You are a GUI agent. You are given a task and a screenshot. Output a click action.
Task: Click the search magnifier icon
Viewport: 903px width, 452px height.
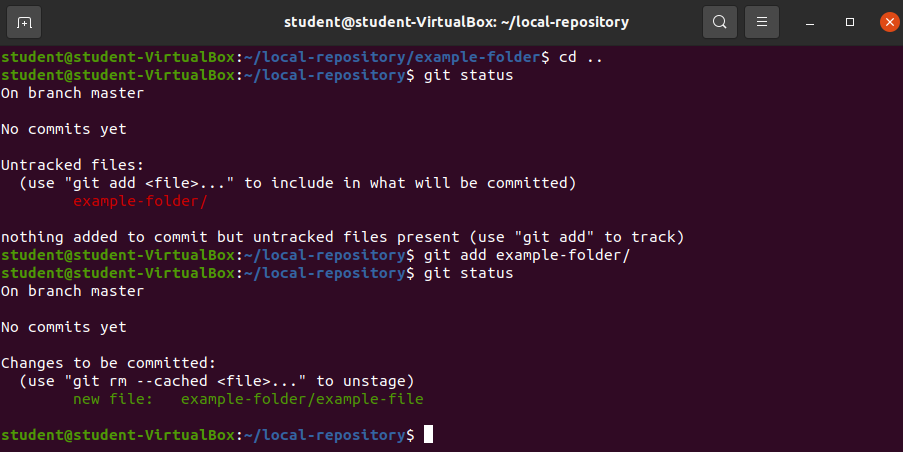[x=719, y=21]
